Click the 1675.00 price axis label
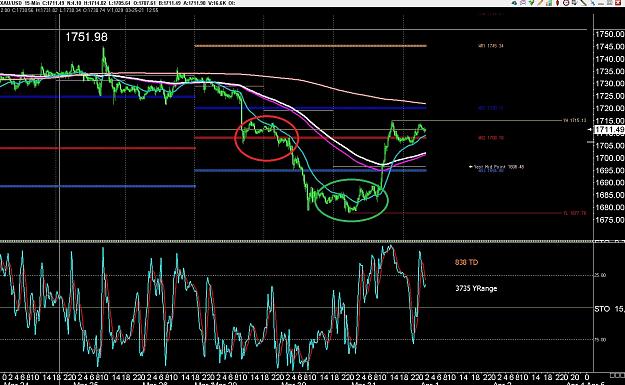This screenshot has width=625, height=385. click(x=609, y=220)
